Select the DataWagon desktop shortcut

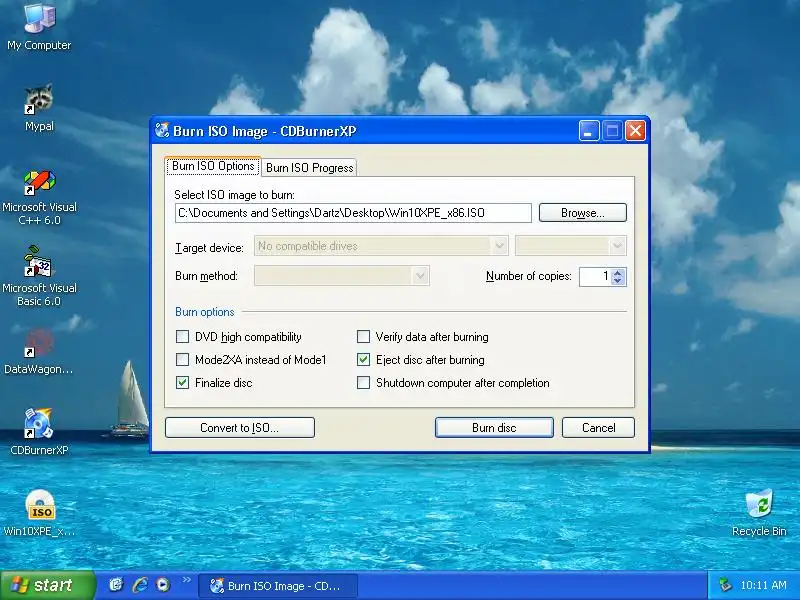point(39,351)
